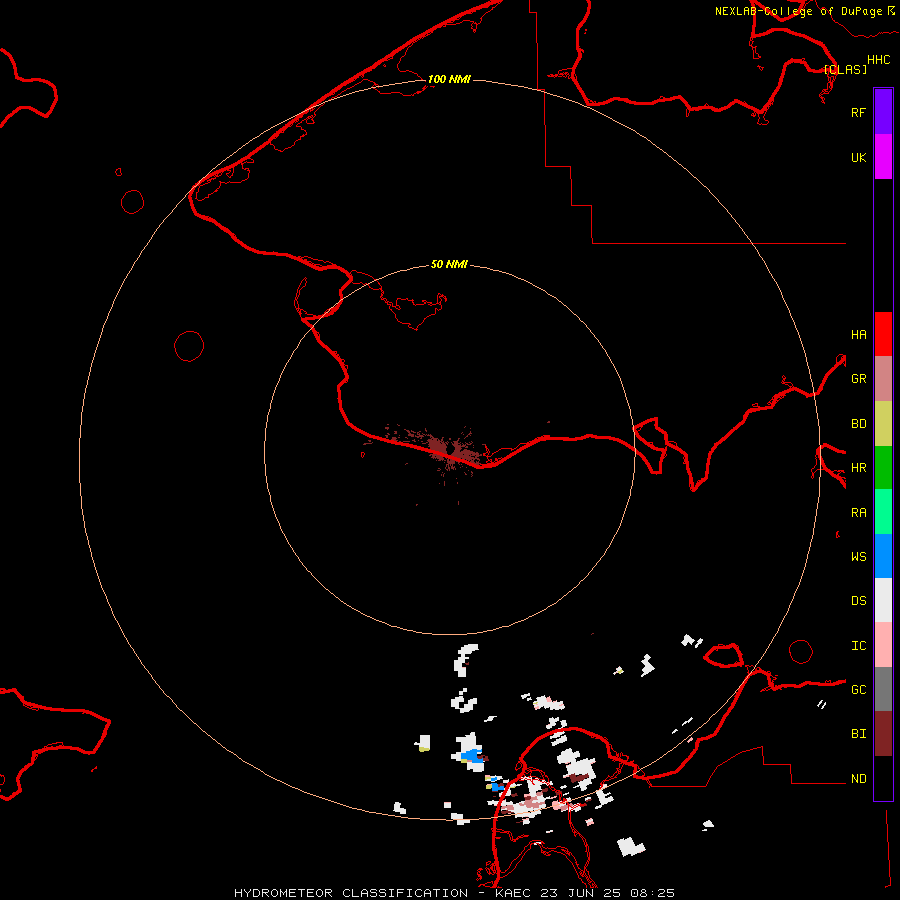Click the 08:25 timestamp
This screenshot has height=900, width=900.
click(653, 893)
